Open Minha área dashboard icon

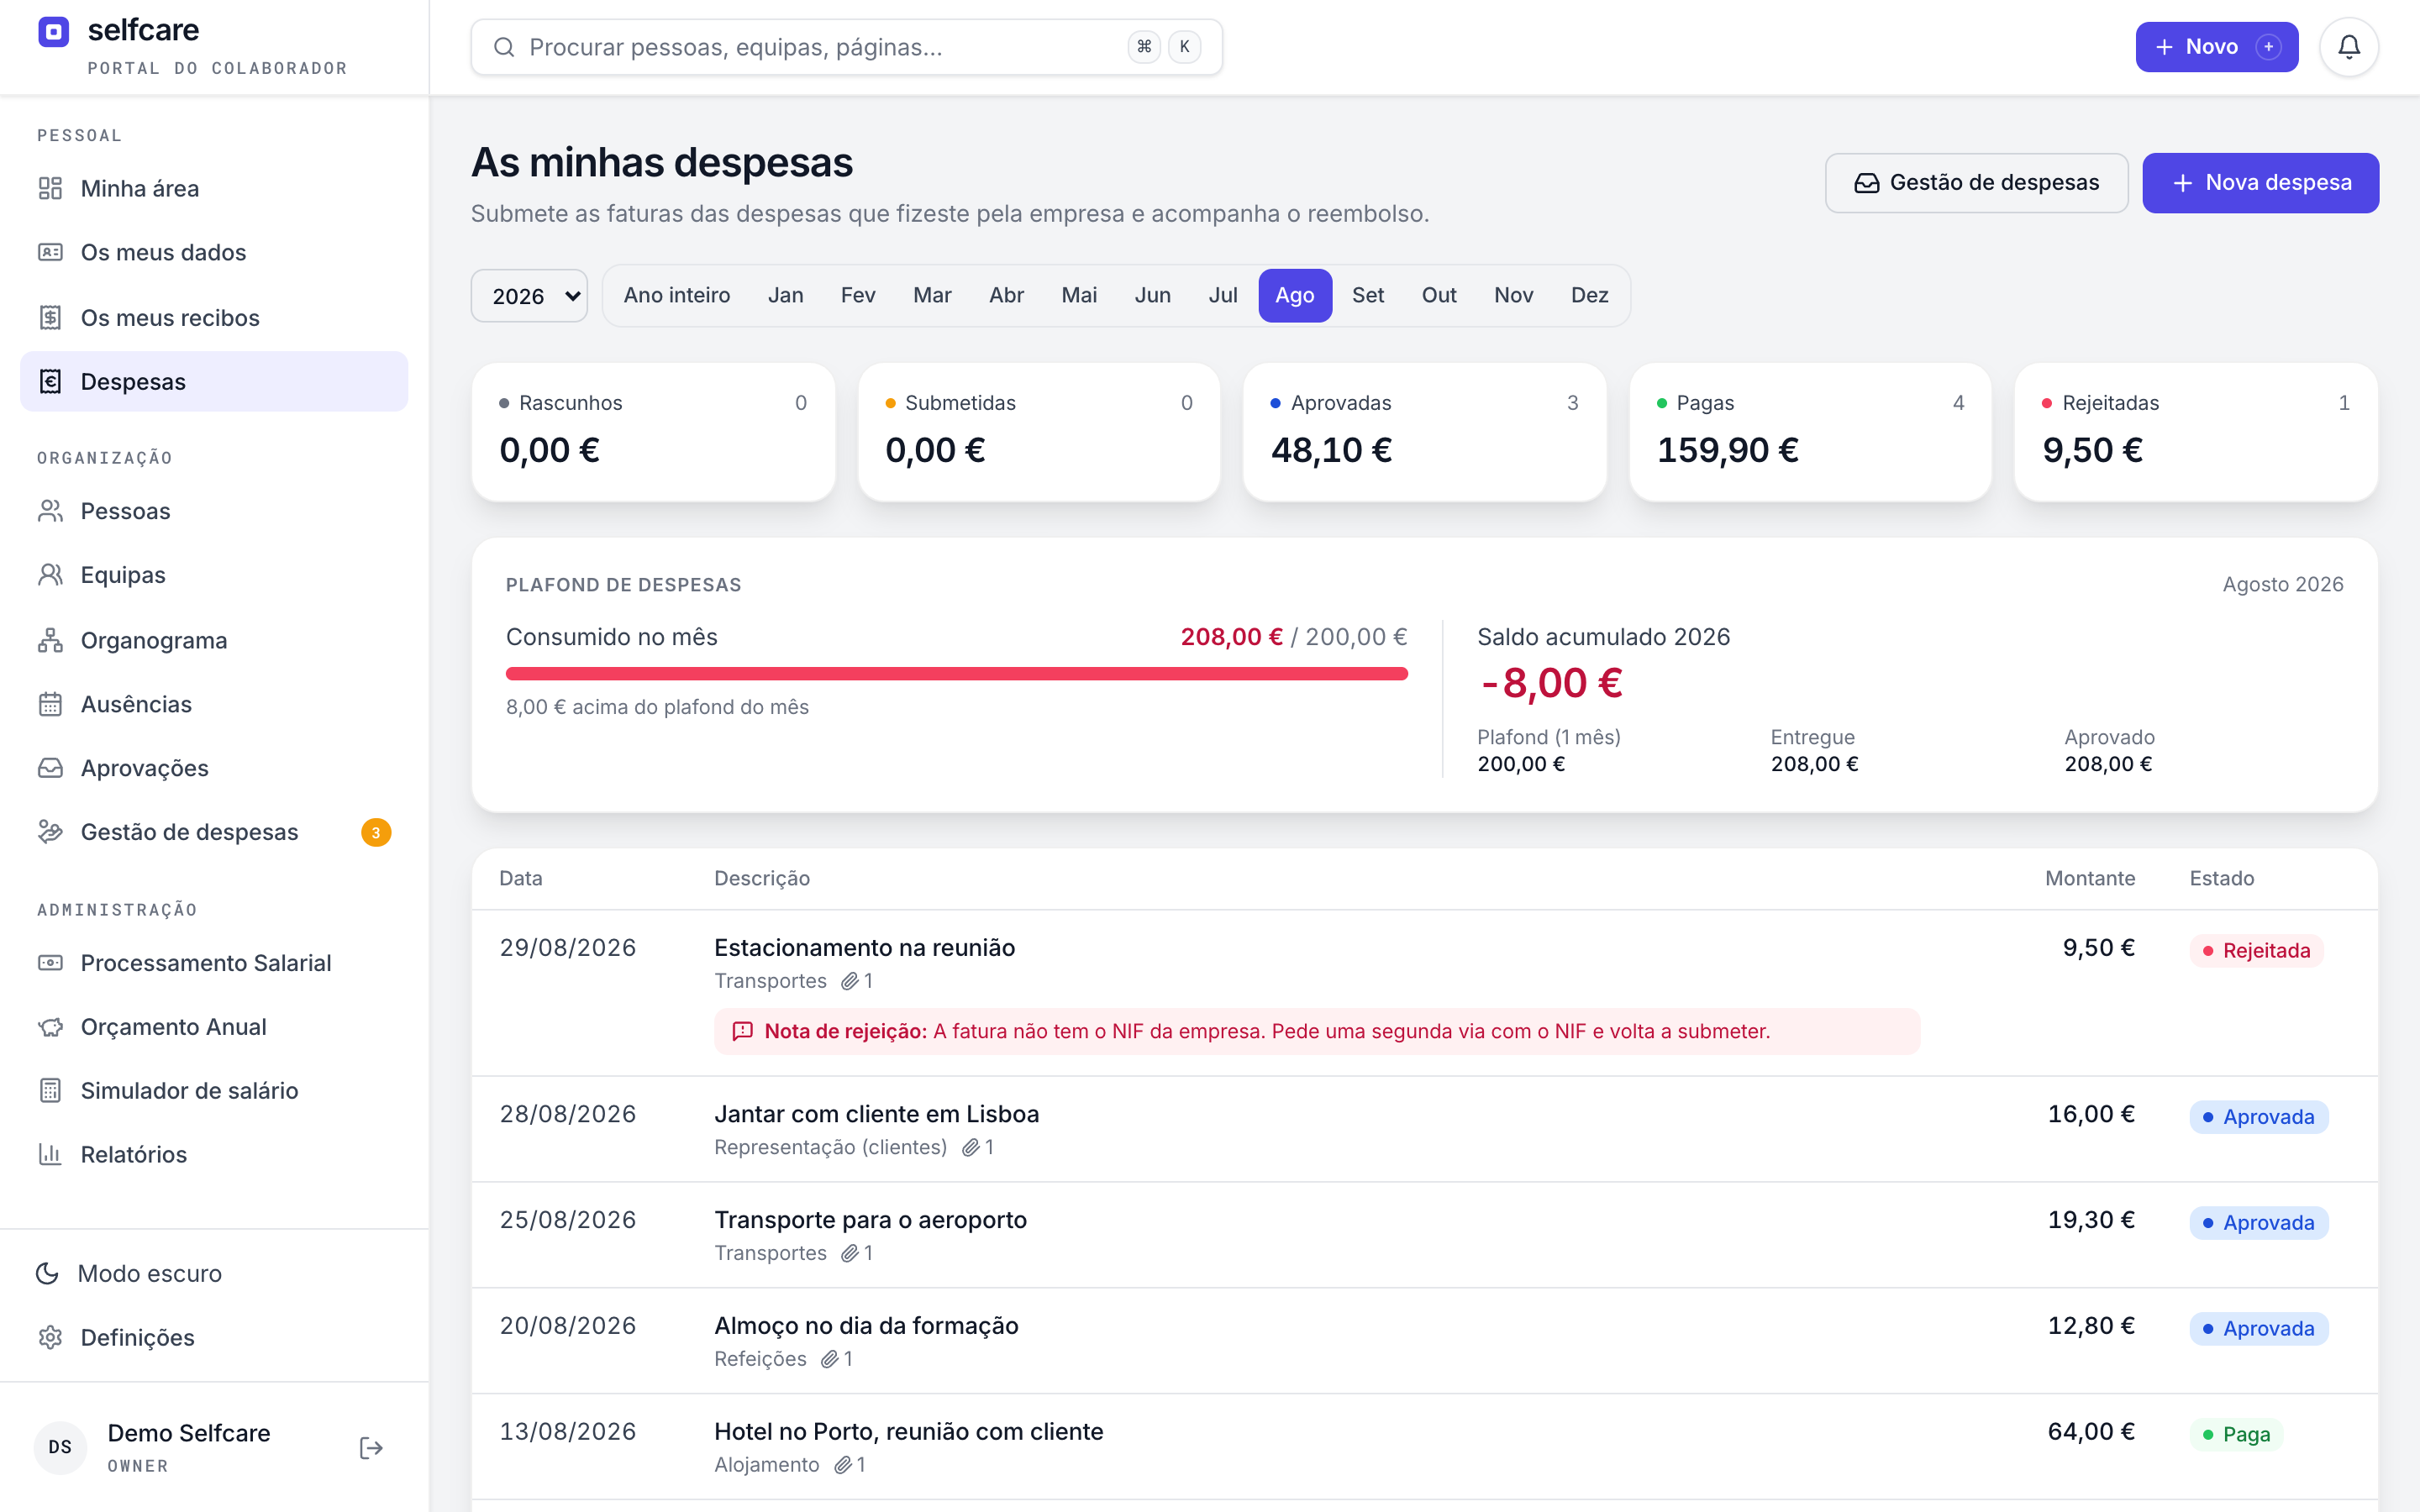(50, 188)
